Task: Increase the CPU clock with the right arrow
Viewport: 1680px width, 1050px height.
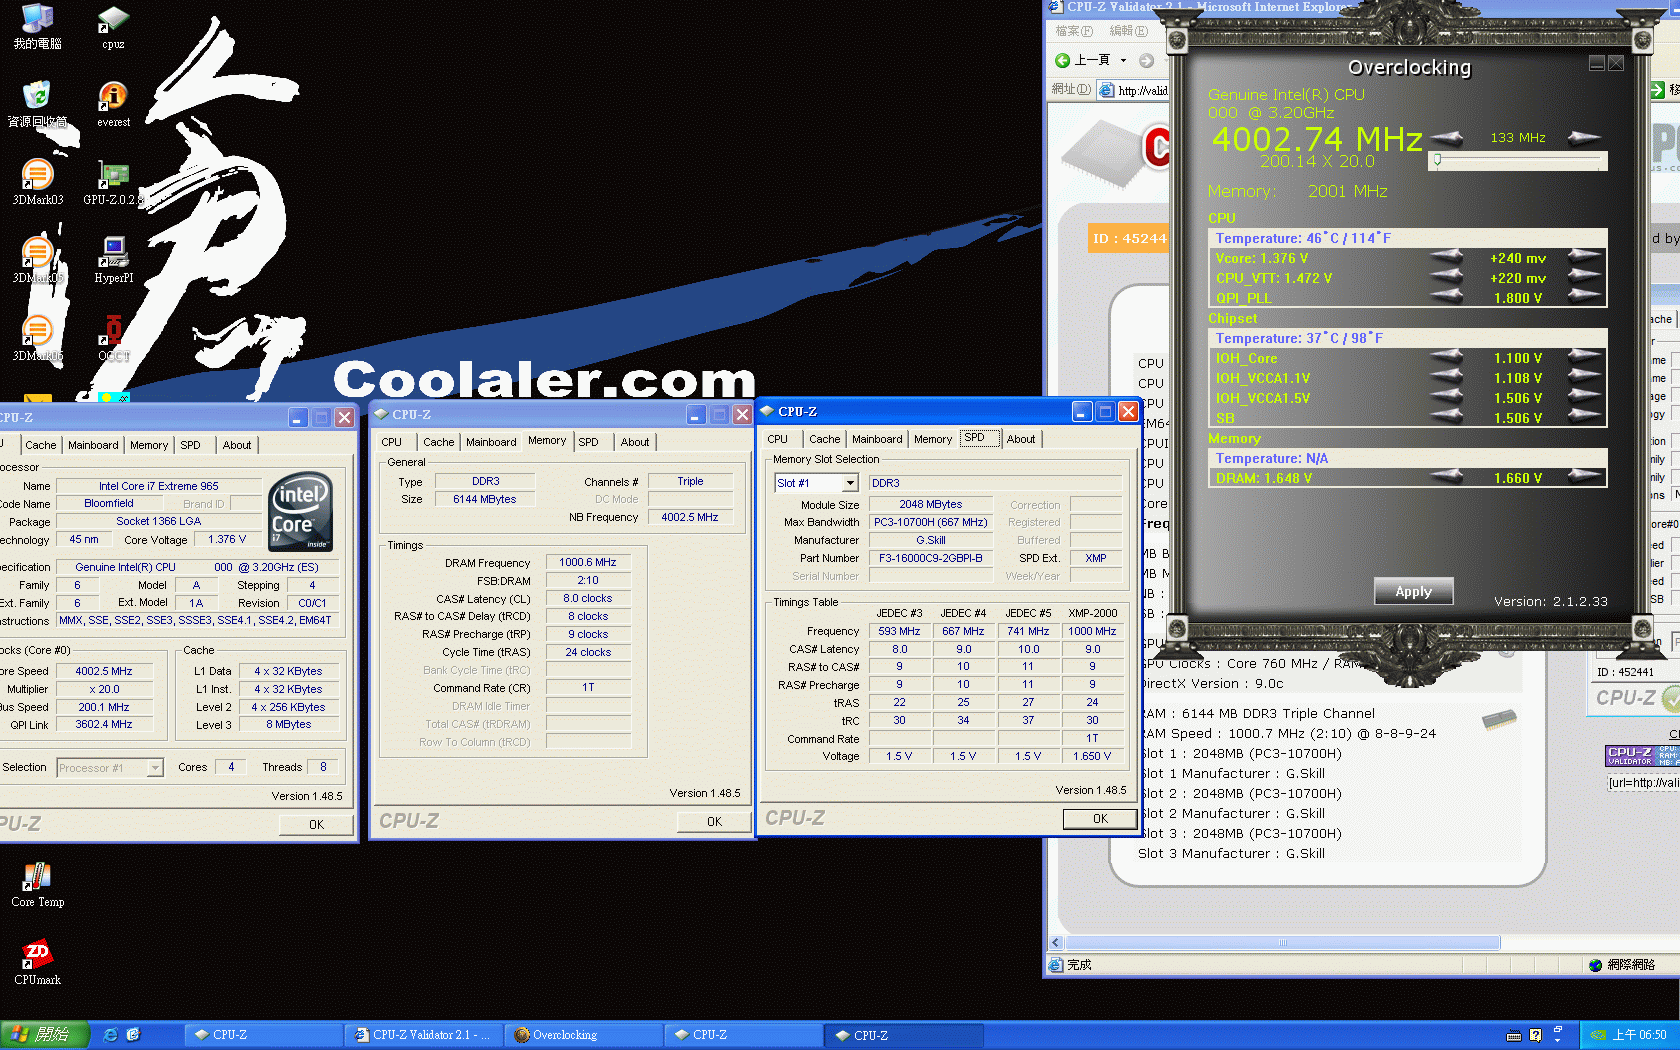Action: pyautogui.click(x=1584, y=138)
